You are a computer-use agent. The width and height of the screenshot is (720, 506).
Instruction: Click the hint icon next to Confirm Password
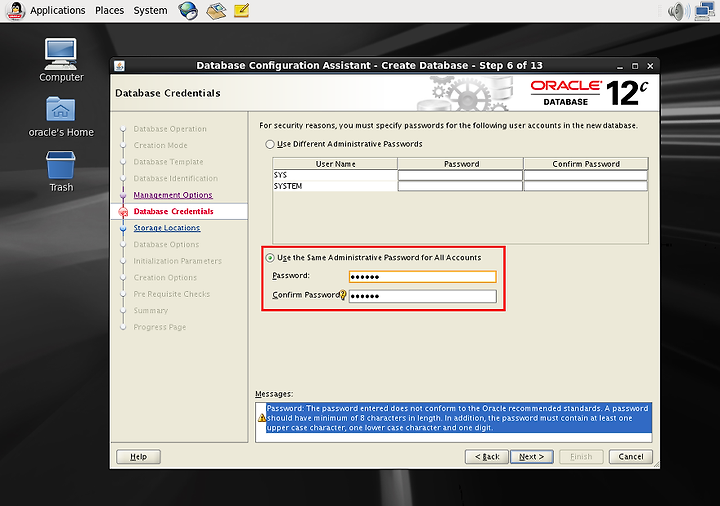[343, 295]
